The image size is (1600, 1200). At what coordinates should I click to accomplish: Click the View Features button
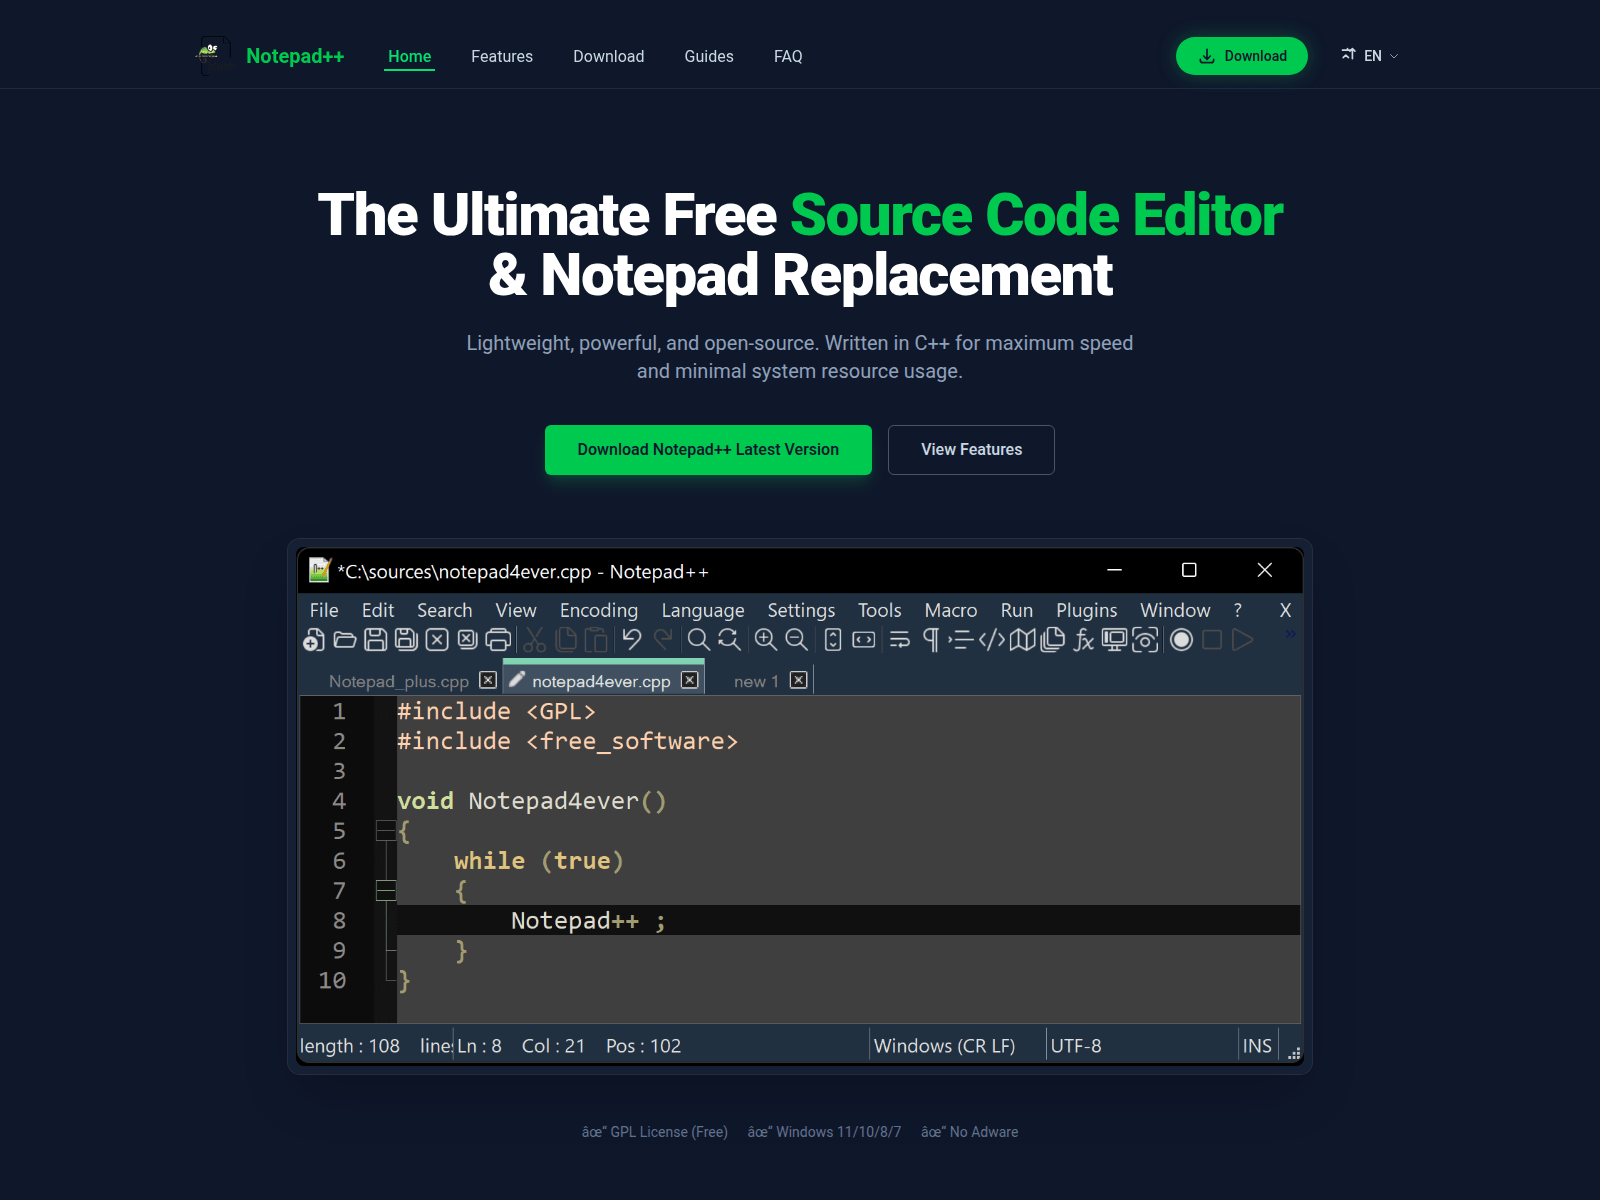(x=971, y=450)
